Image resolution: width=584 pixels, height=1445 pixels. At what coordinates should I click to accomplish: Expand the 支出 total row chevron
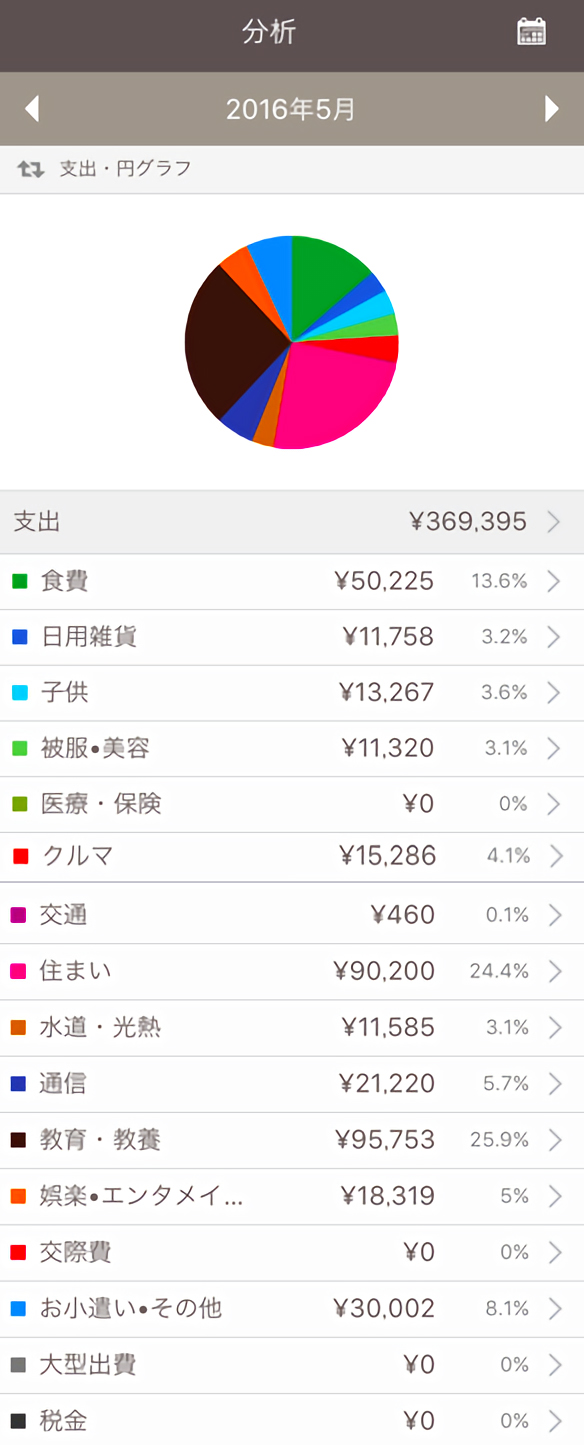[554, 521]
